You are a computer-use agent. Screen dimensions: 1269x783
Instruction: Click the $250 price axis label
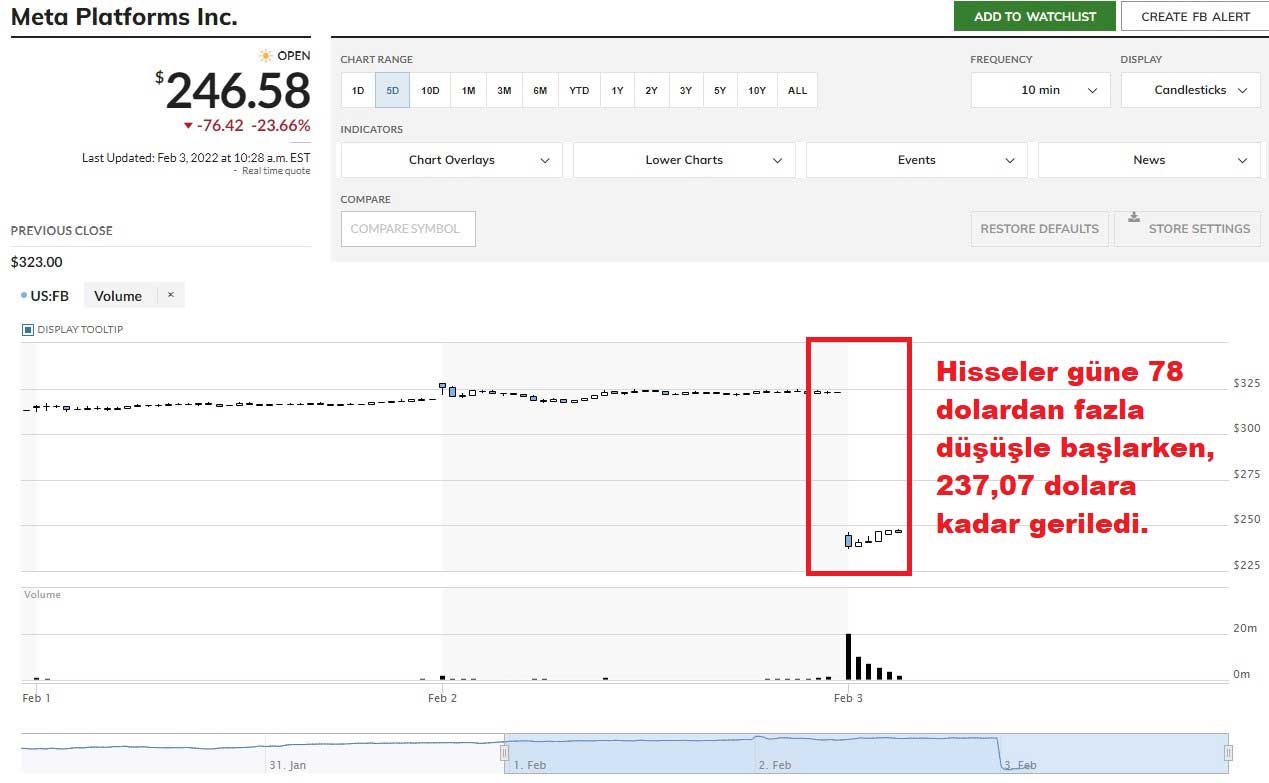(1246, 519)
